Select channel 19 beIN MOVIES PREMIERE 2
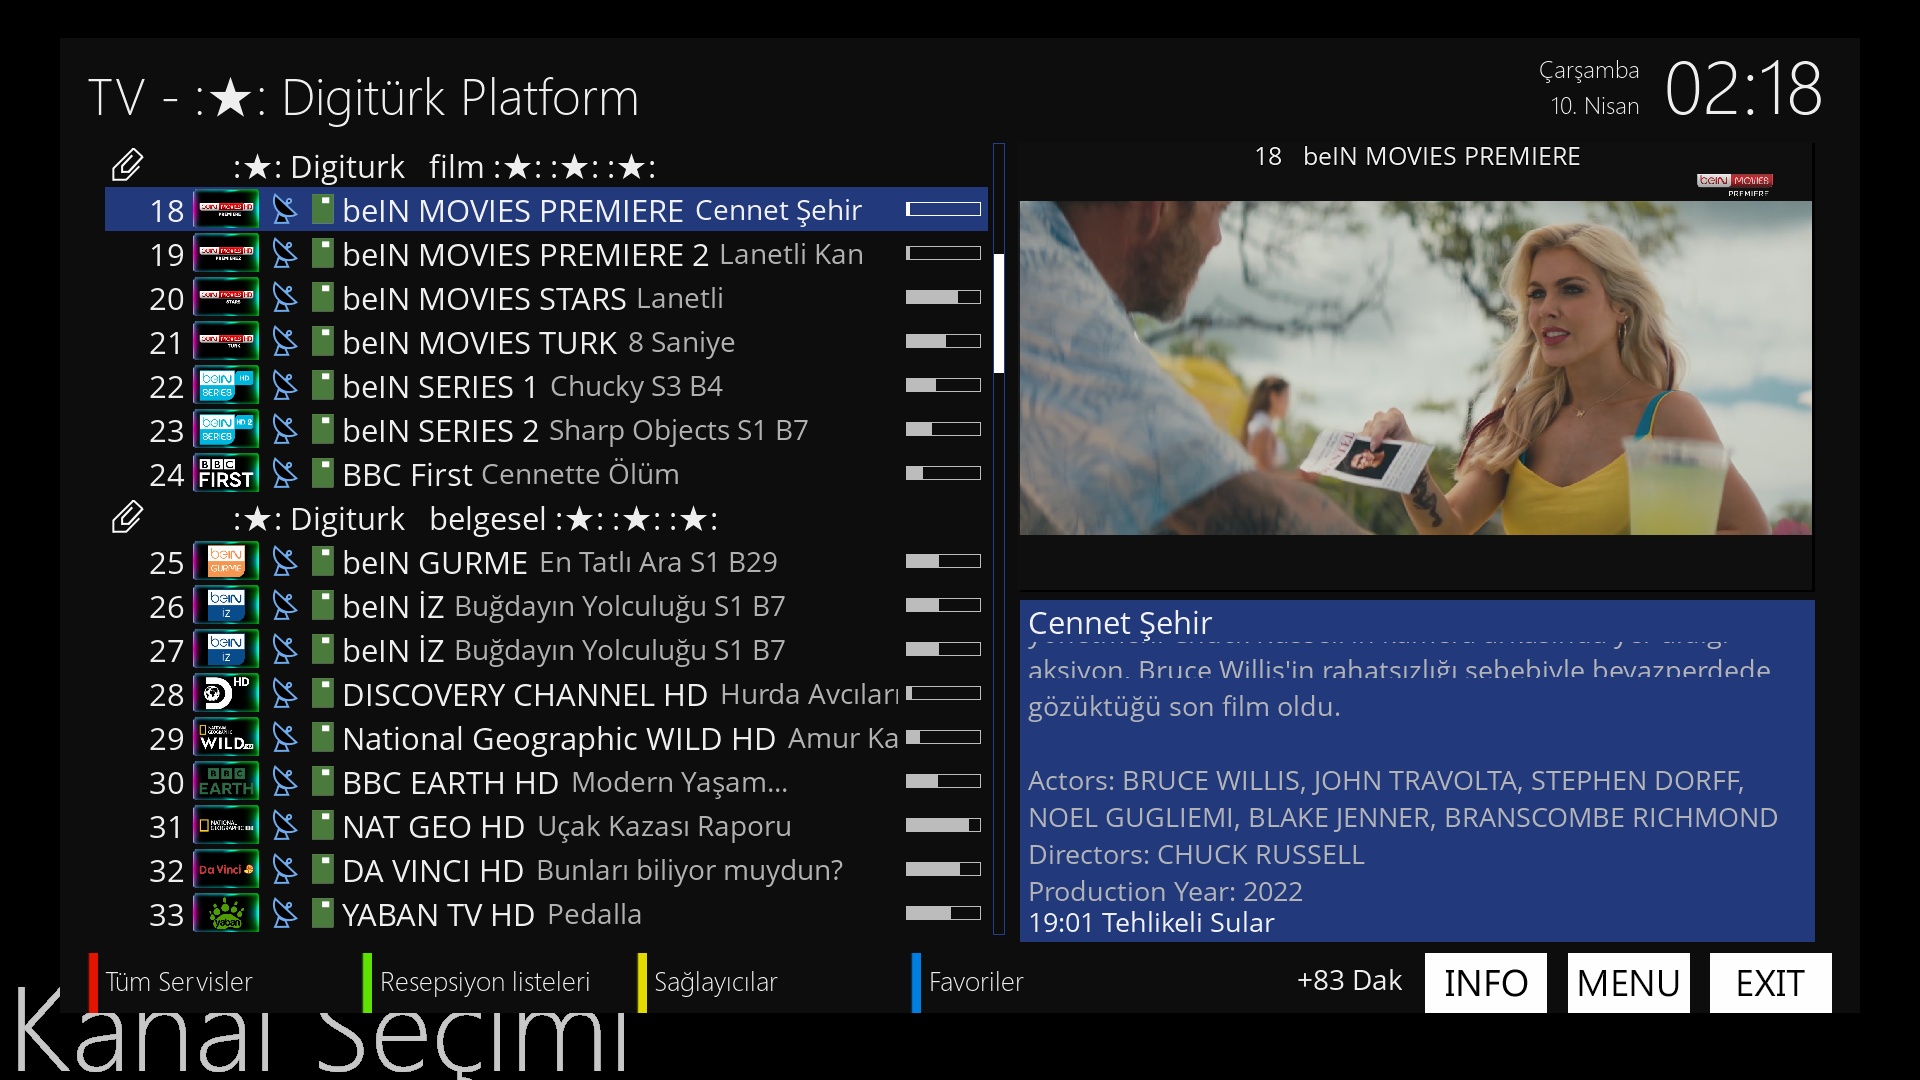Screen dimensions: 1920x1080 point(546,254)
